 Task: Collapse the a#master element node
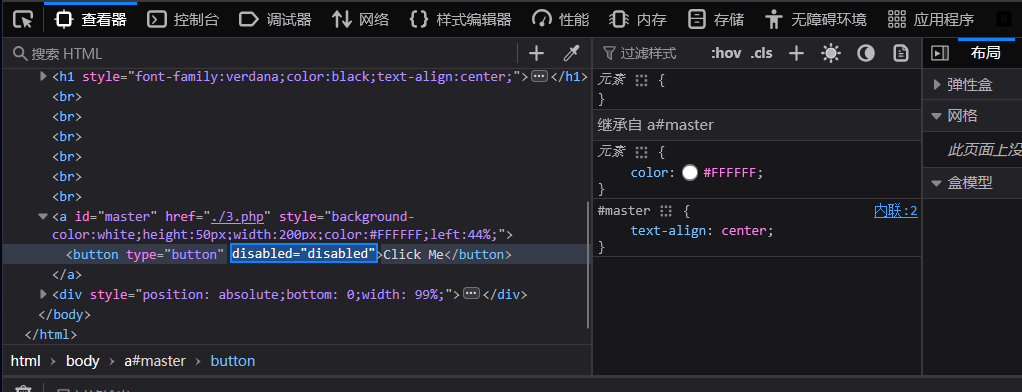[x=44, y=216]
